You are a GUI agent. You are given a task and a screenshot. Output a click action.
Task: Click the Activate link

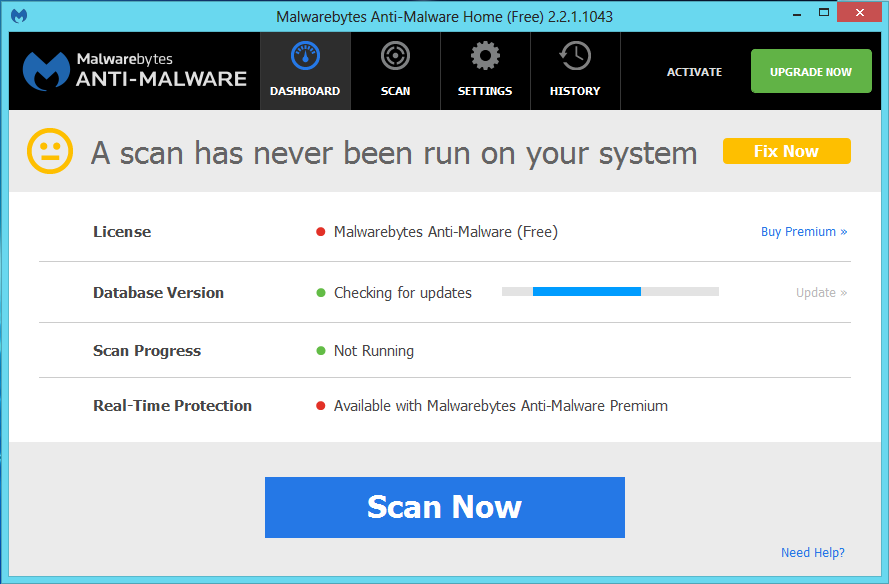(694, 72)
